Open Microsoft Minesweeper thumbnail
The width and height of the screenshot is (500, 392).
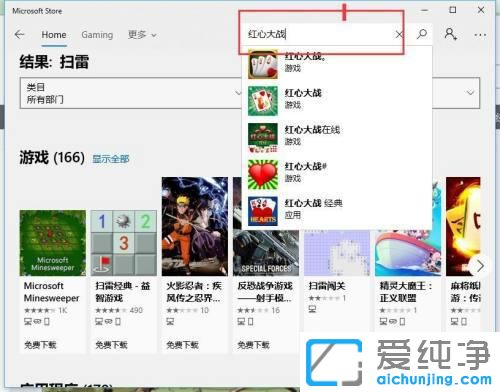tap(53, 243)
